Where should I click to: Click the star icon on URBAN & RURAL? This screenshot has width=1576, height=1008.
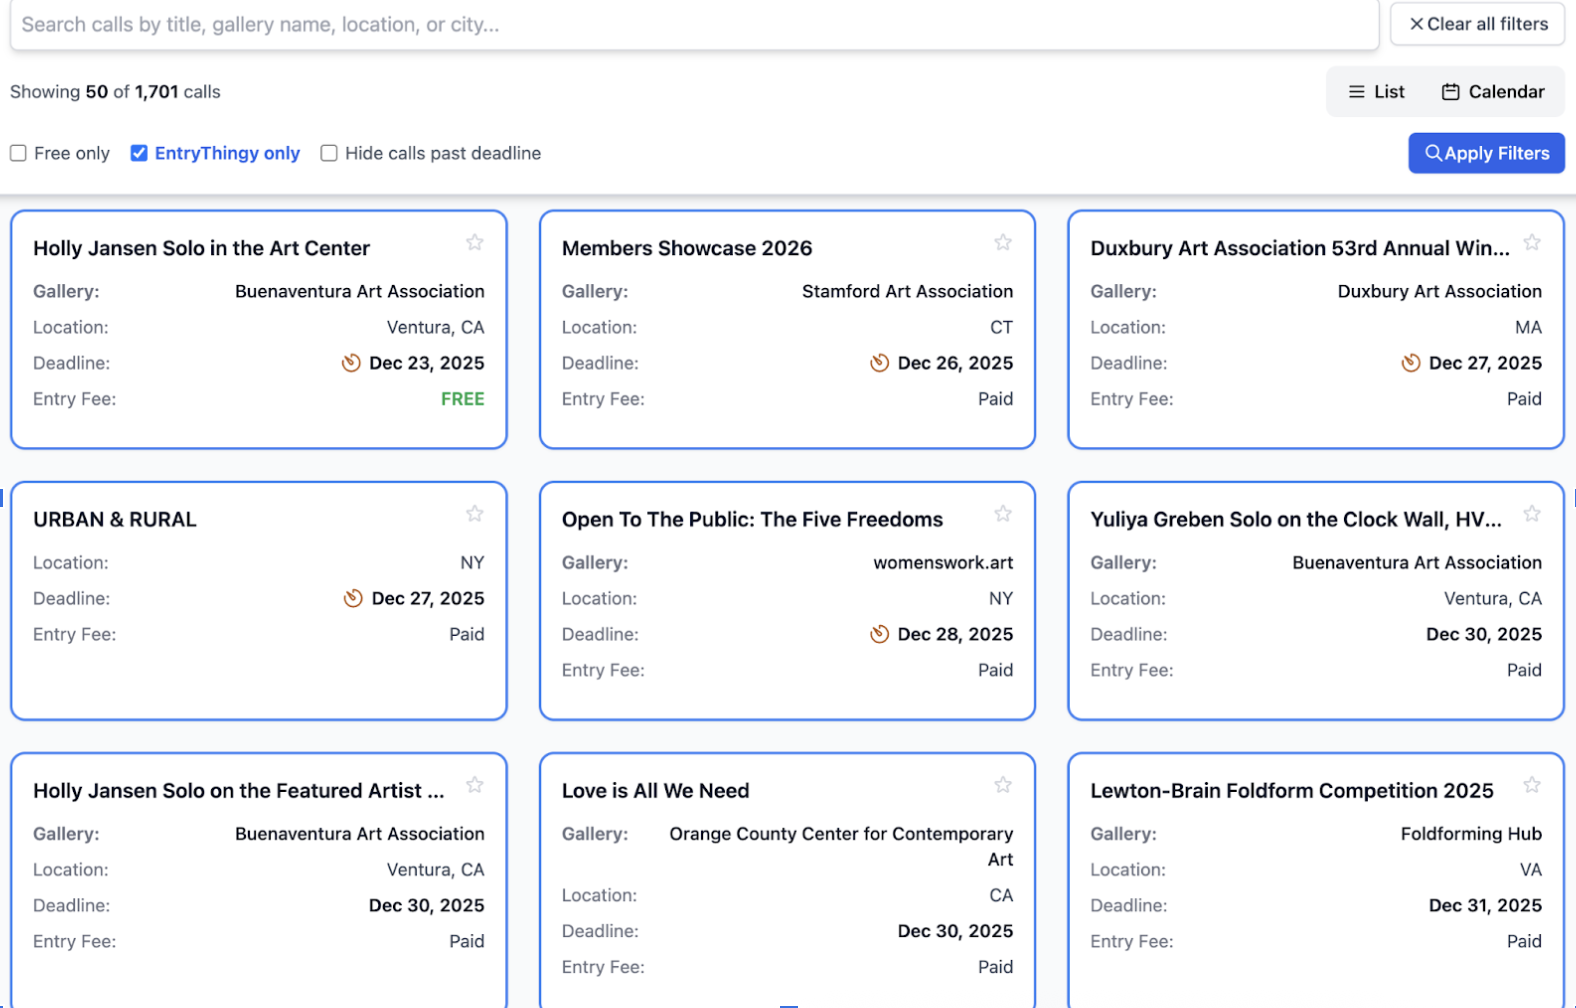click(475, 514)
